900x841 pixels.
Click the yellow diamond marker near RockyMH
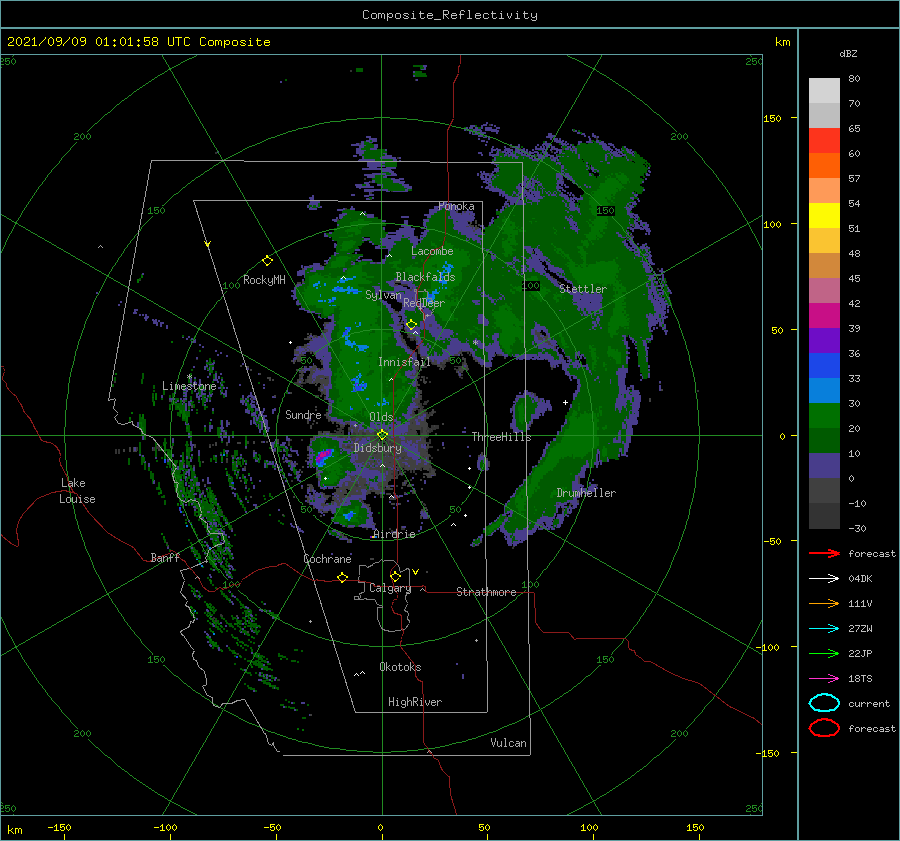coord(267,261)
